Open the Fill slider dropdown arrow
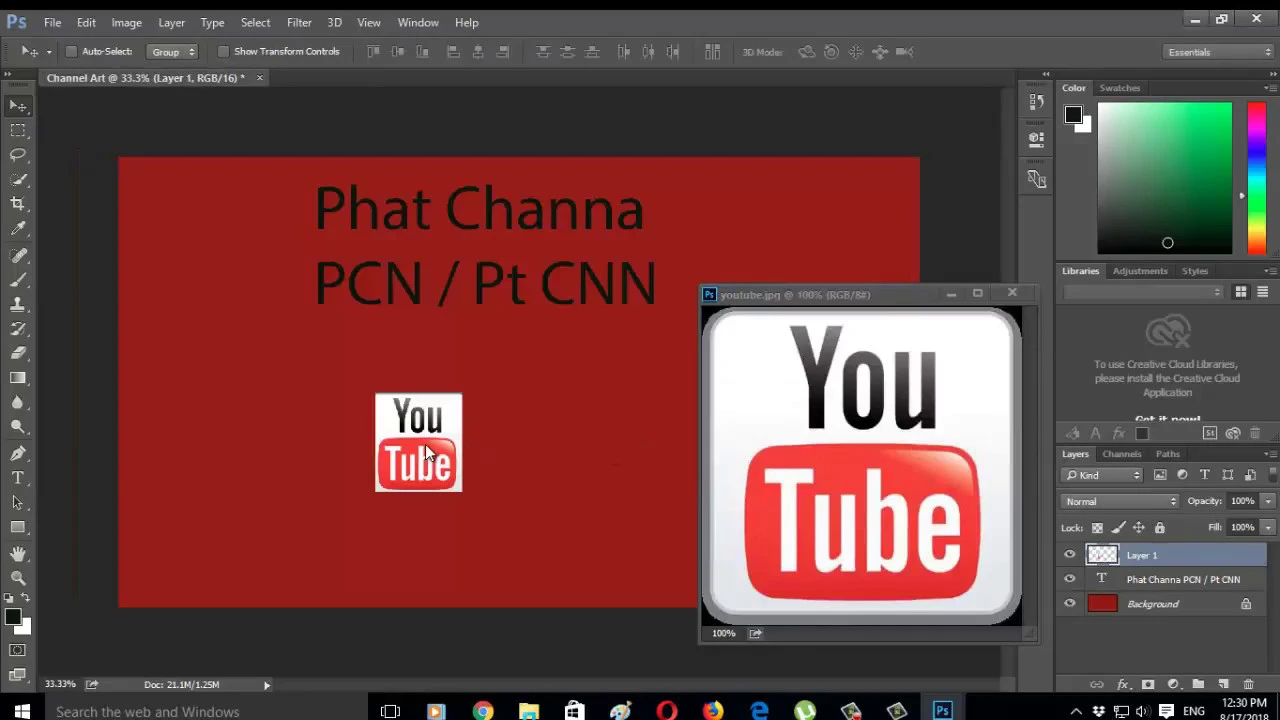Screen dimensions: 1280x720 pos(1268,528)
